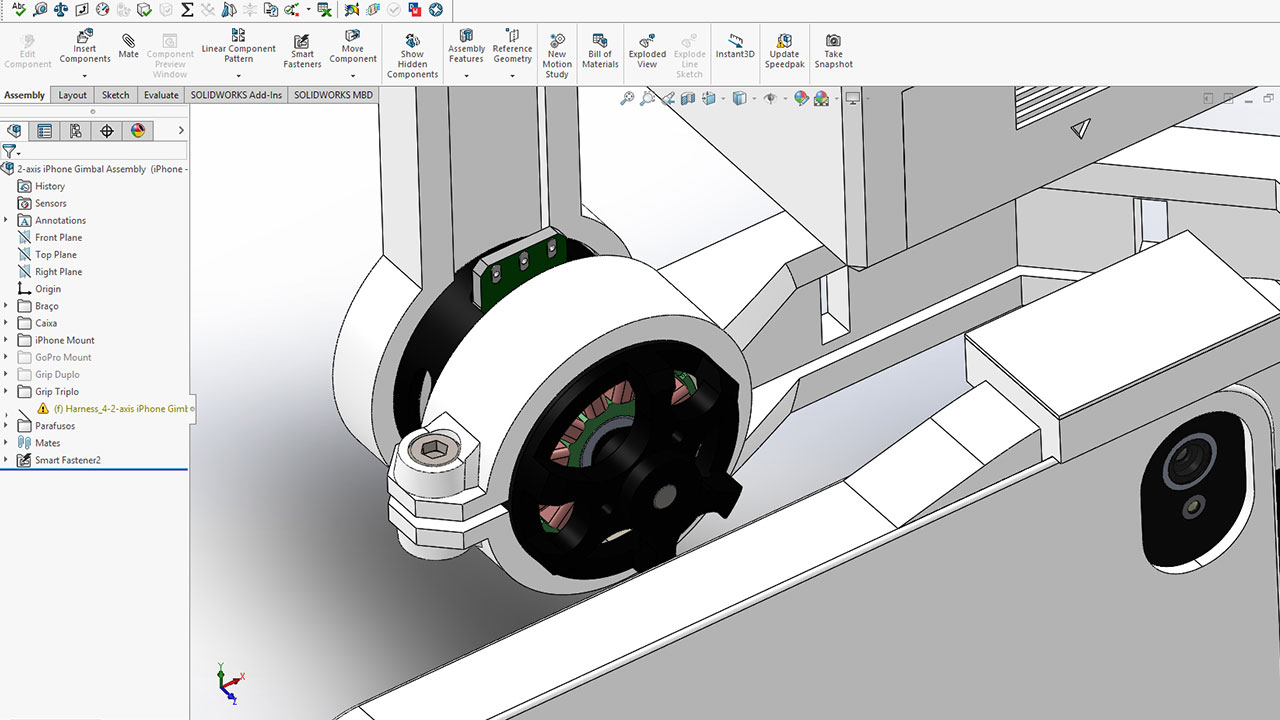The width and height of the screenshot is (1280, 720).
Task: Open Insert Components dropdown arrow
Action: coord(85,76)
